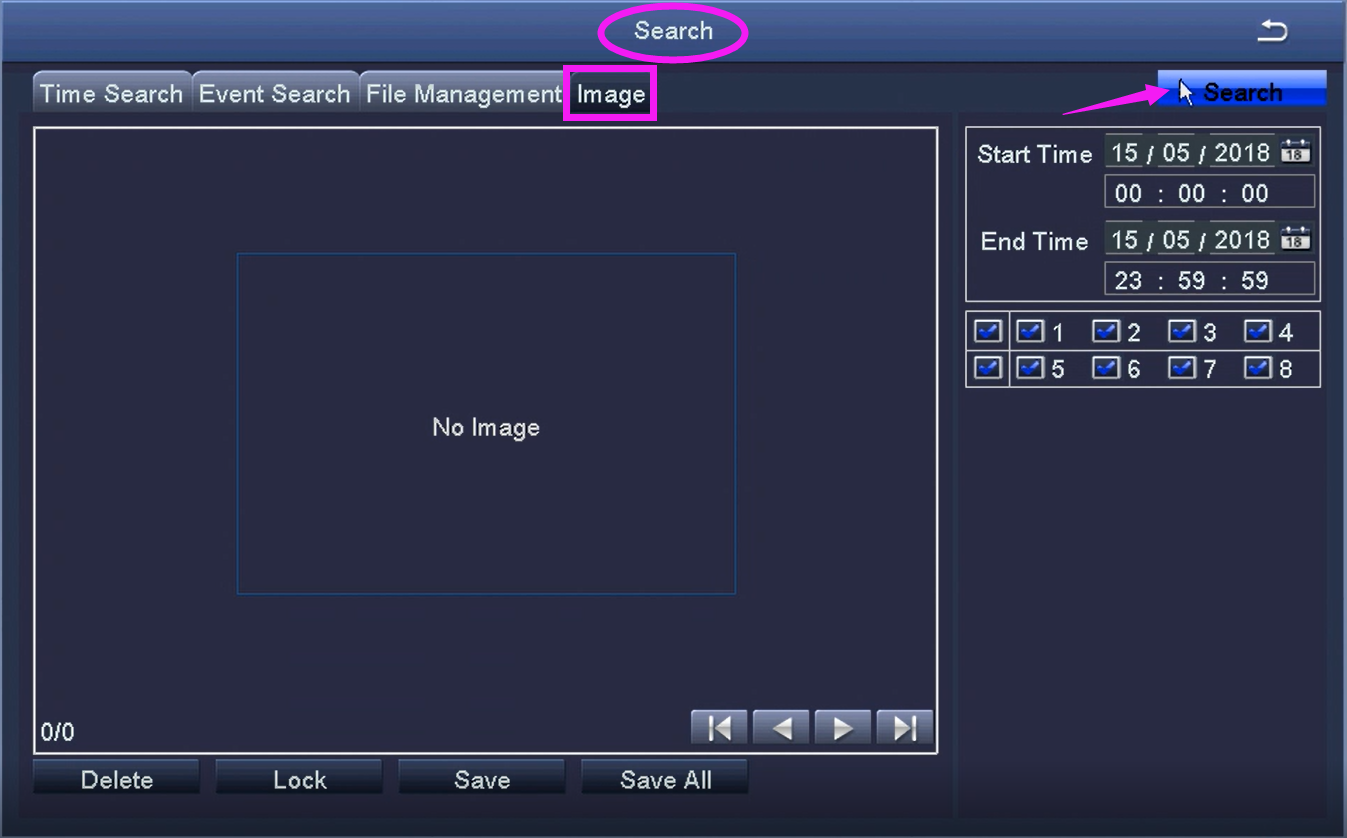
Task: Click the 0/0 image counter
Action: 58,732
